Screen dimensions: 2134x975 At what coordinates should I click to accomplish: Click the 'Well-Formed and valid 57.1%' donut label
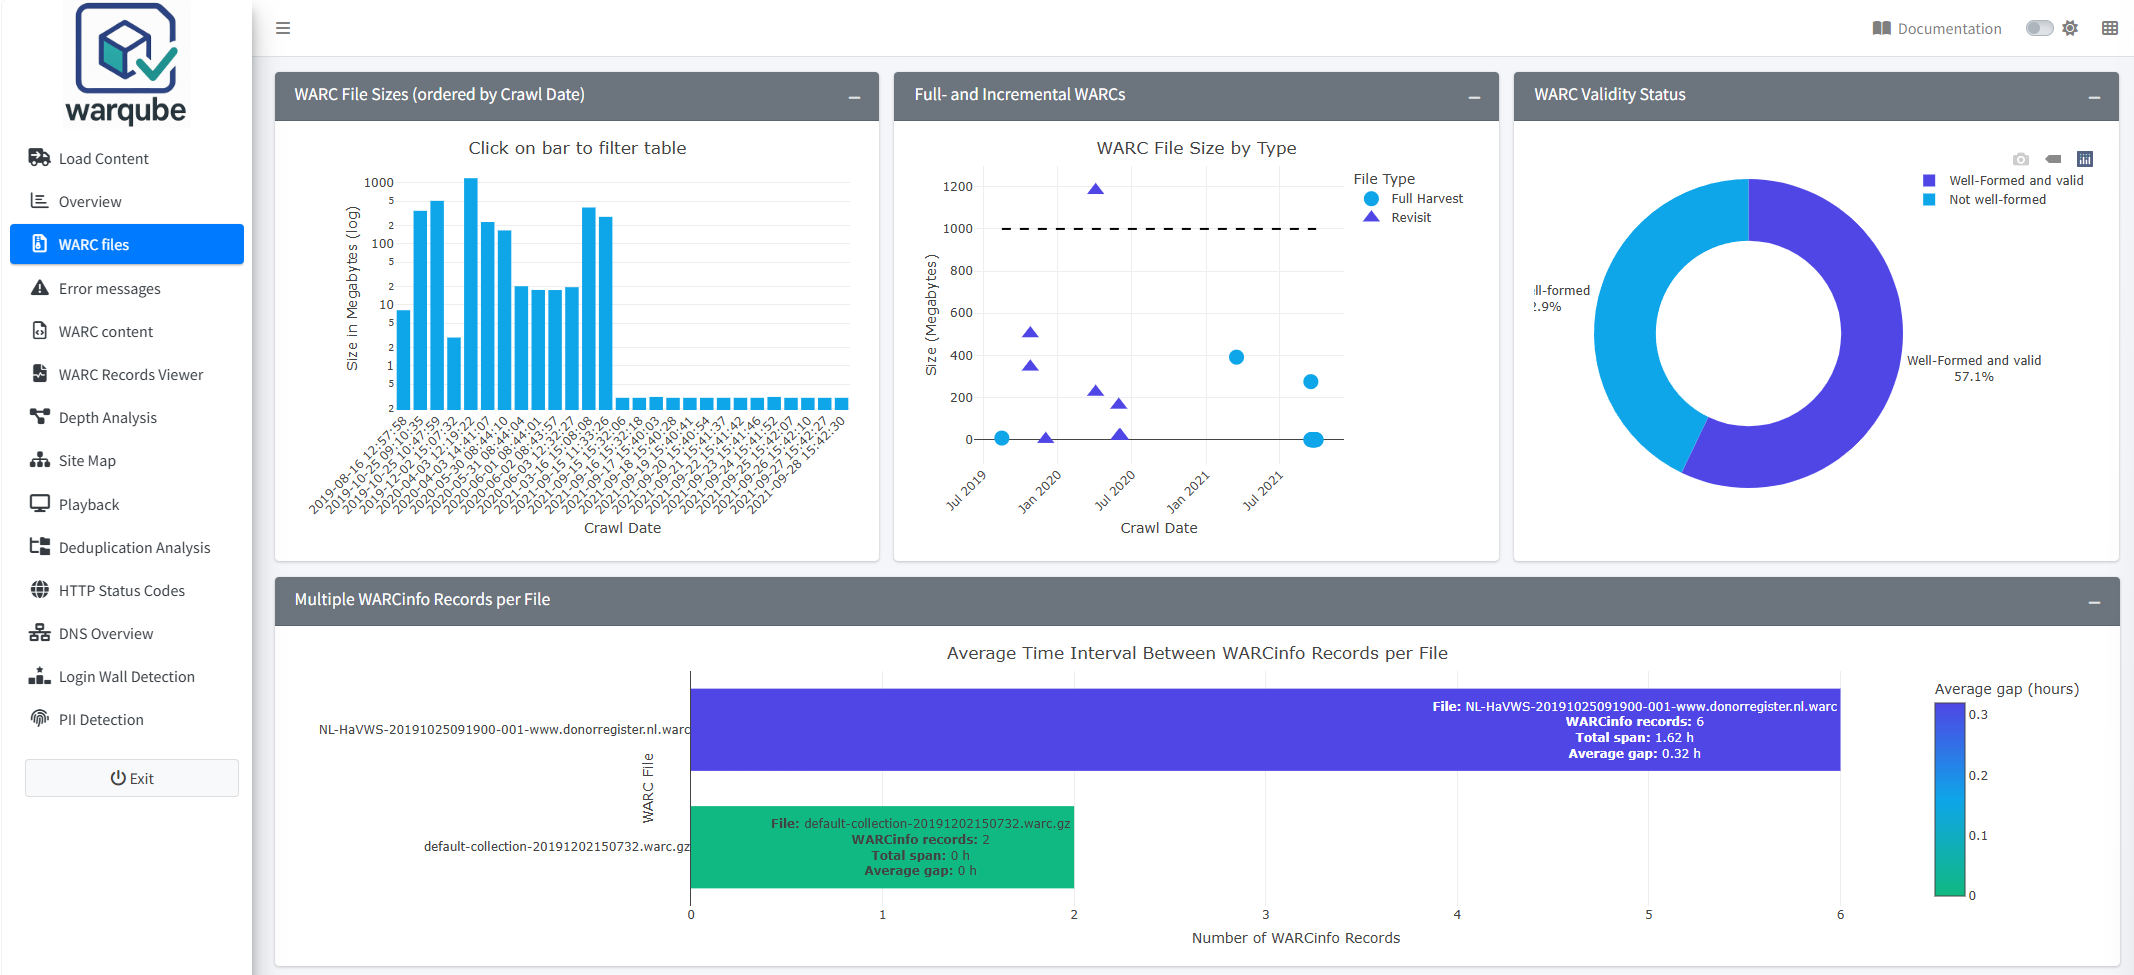[1974, 368]
